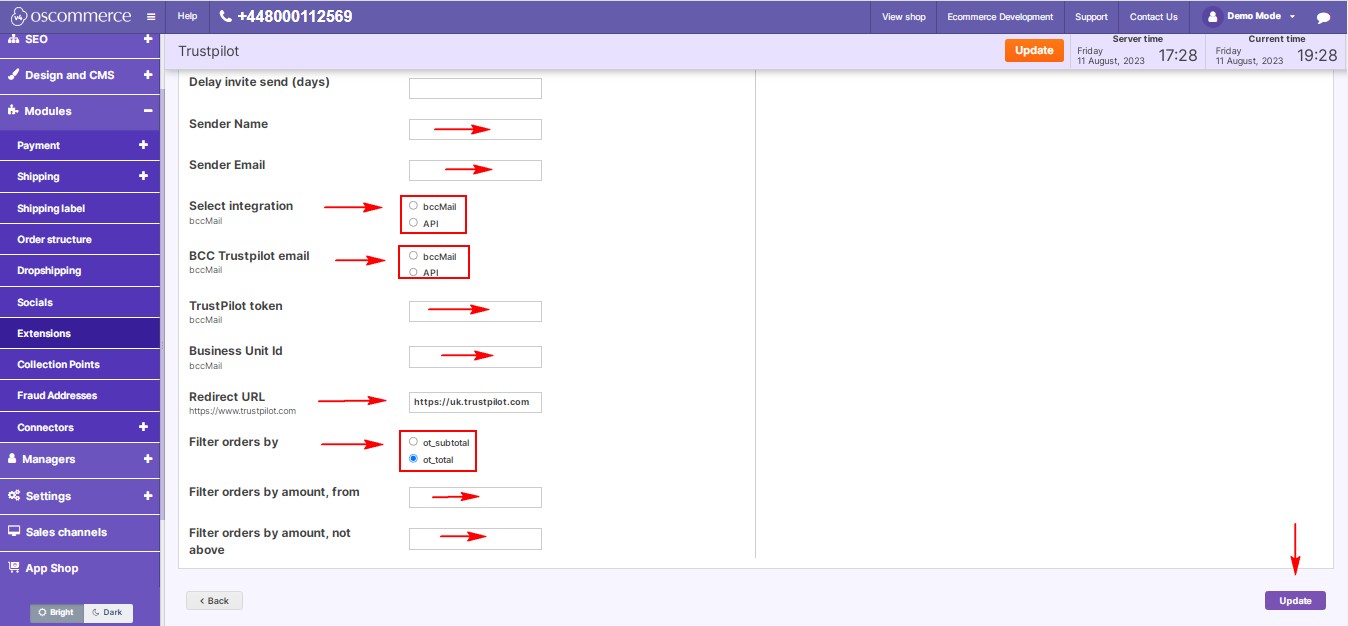The height and width of the screenshot is (626, 1348).
Task: Click the purple Update button
Action: click(x=1295, y=601)
